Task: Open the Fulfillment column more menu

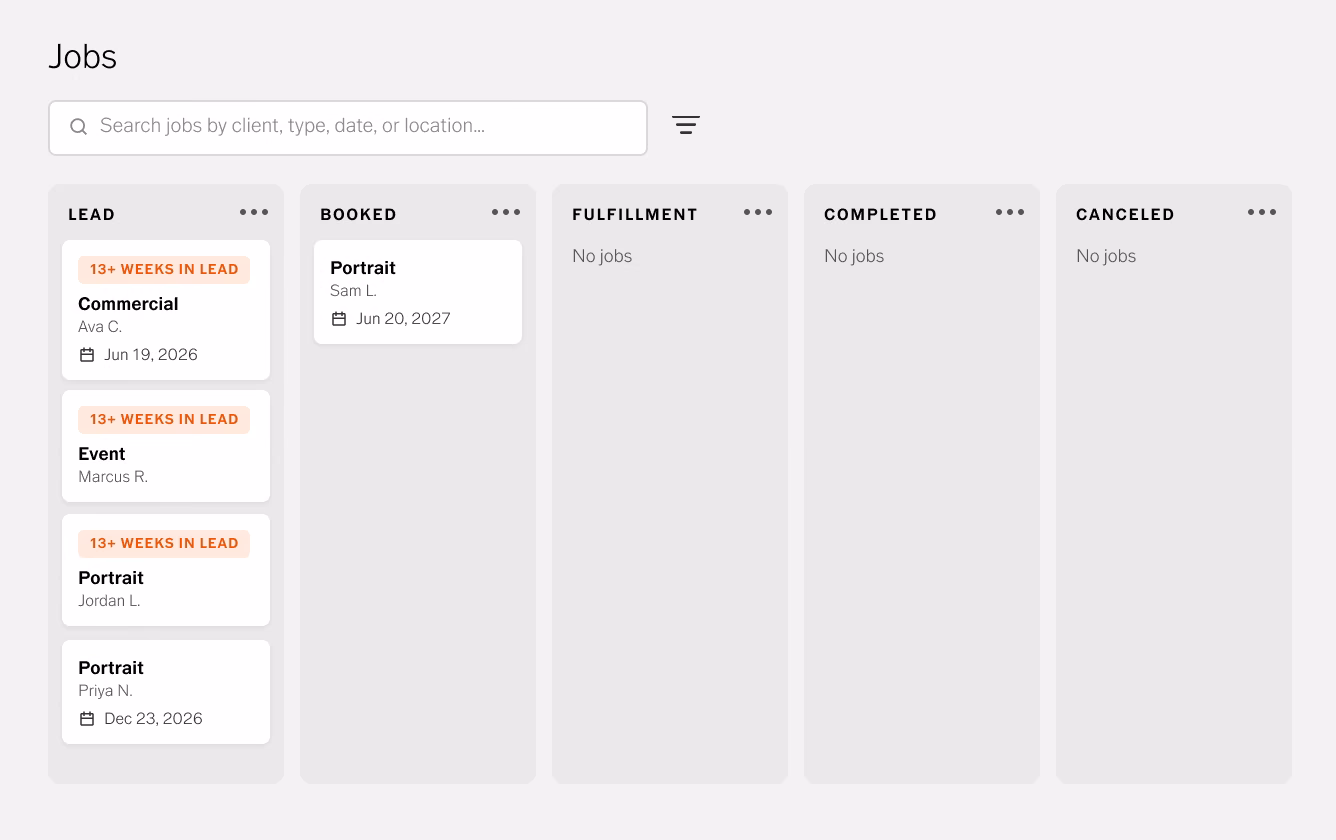Action: (x=758, y=212)
